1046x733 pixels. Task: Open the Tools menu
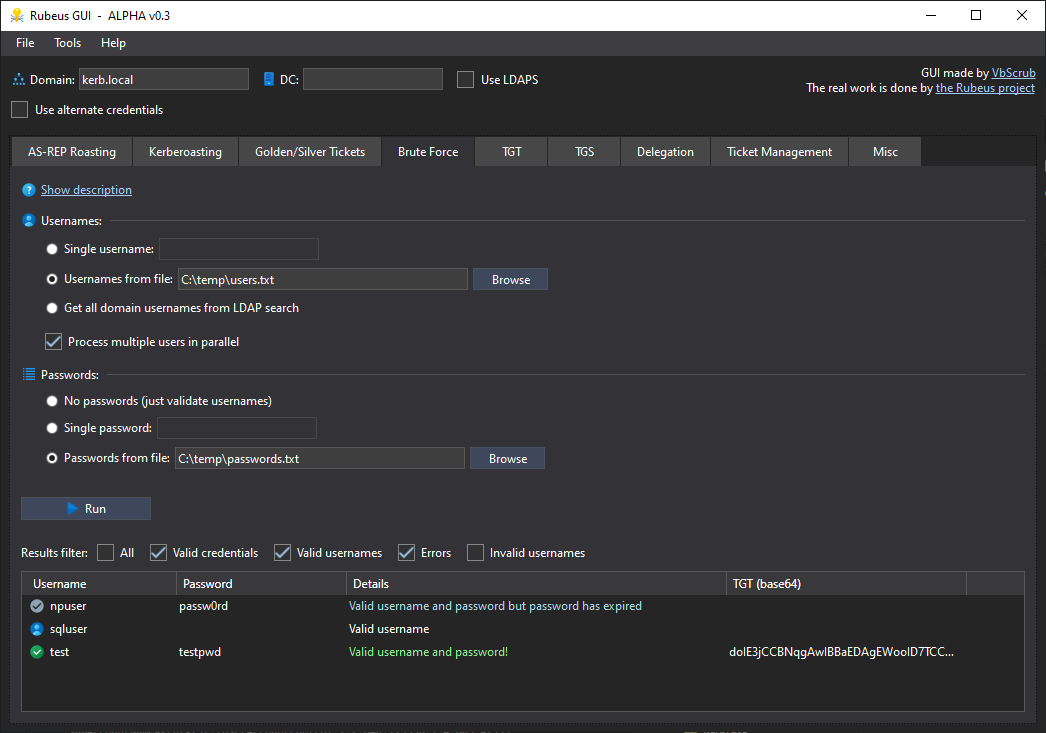[67, 43]
